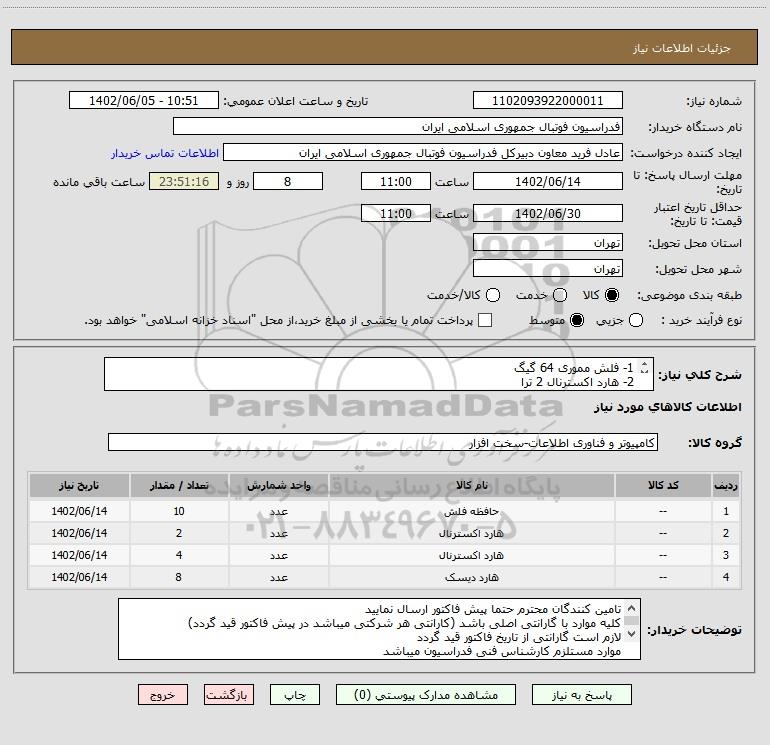Click the گروه کالا field
Screen dimensions: 770x745
tap(383, 442)
